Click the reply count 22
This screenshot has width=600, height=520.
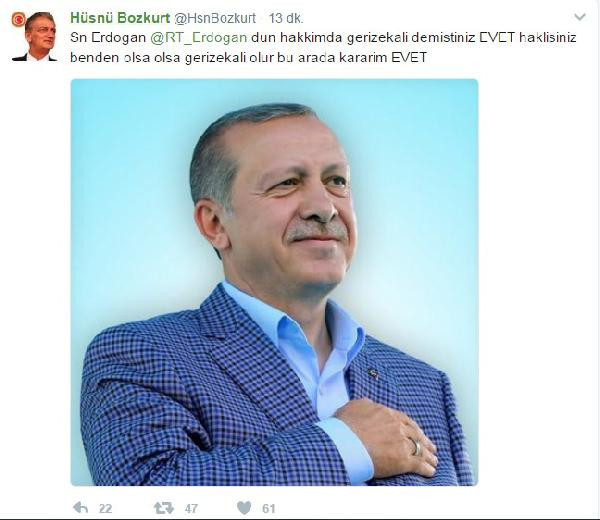coord(105,509)
